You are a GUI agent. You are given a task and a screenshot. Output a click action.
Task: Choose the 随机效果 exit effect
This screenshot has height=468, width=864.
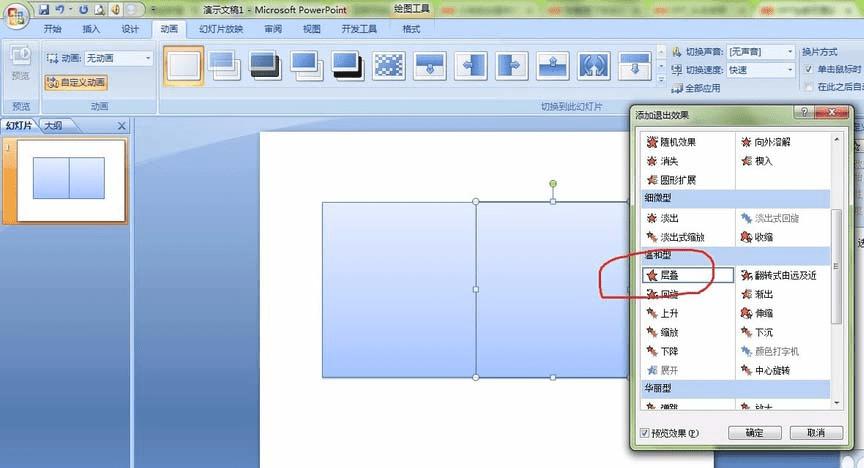point(671,142)
